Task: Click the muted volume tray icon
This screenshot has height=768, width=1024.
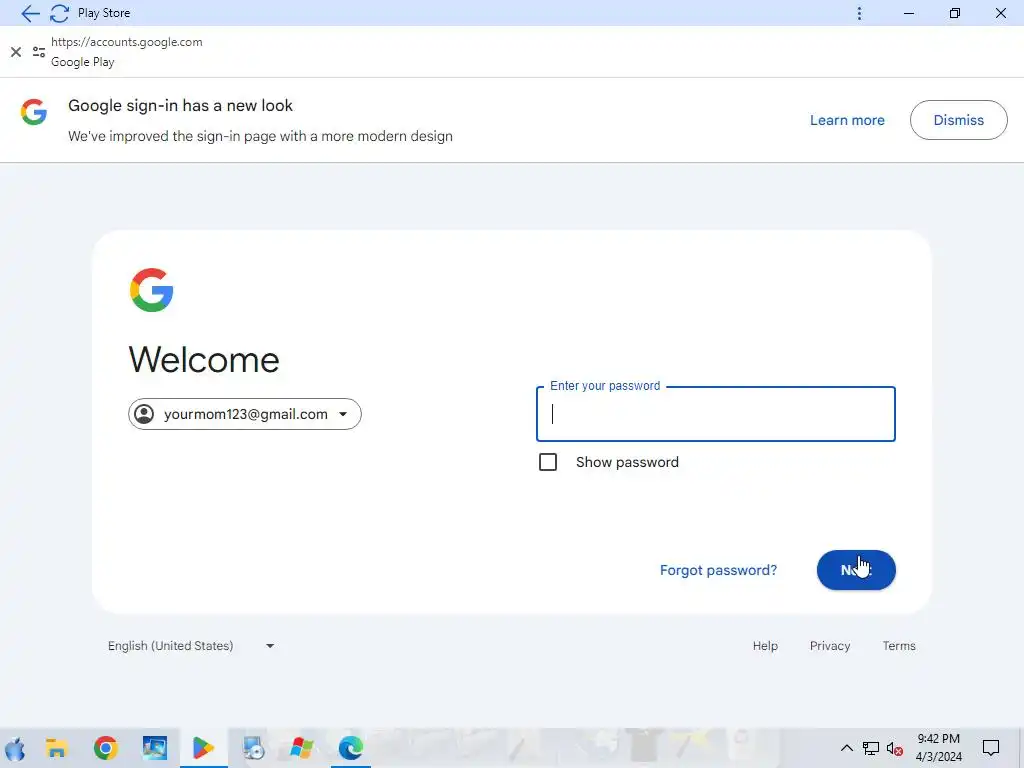Action: tap(895, 748)
